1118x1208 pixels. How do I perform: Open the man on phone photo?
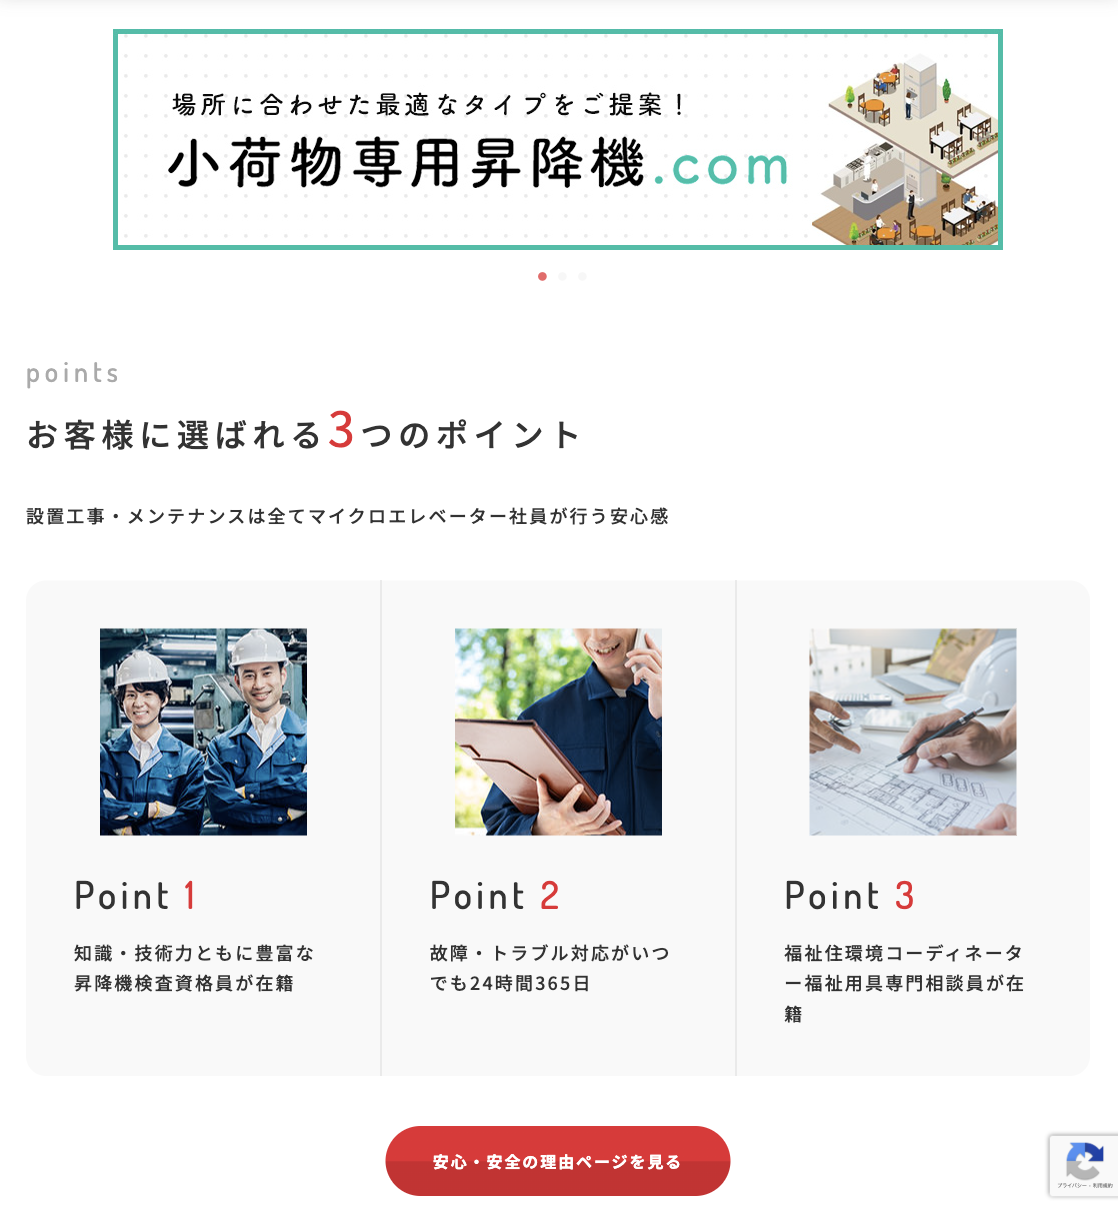[x=558, y=732]
